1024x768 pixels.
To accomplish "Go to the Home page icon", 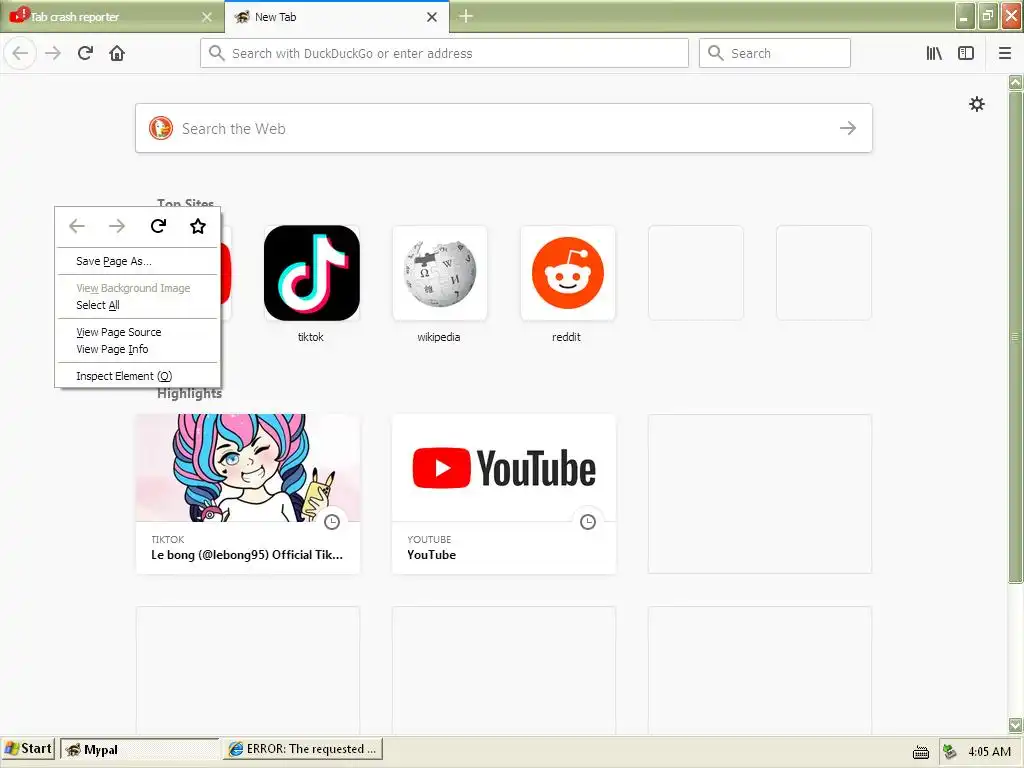I will [117, 53].
